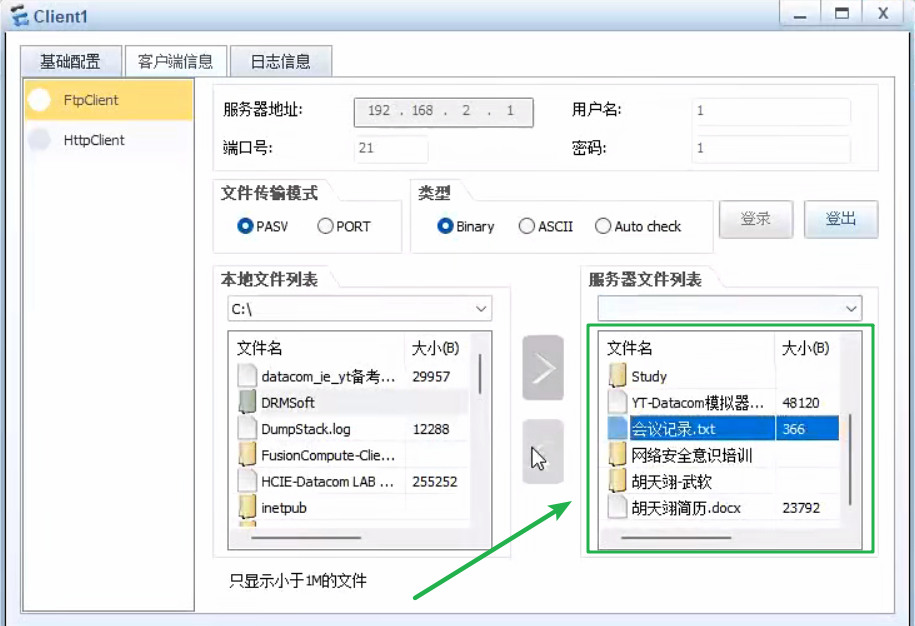Click the inetpub folder icon
The width and height of the screenshot is (915, 626).
tap(247, 507)
